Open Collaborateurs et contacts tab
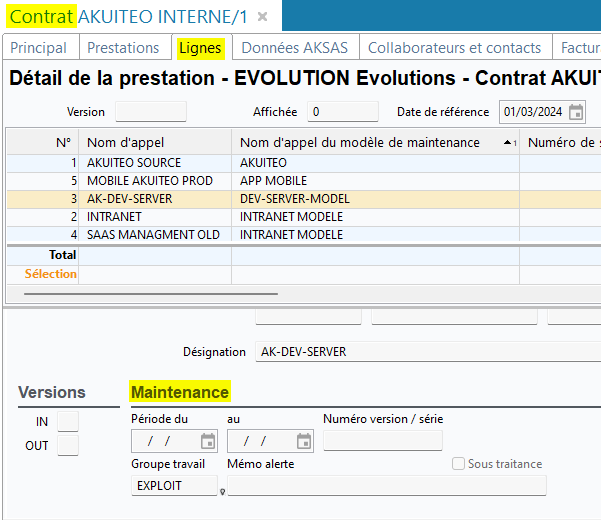601x520 pixels. pos(454,48)
